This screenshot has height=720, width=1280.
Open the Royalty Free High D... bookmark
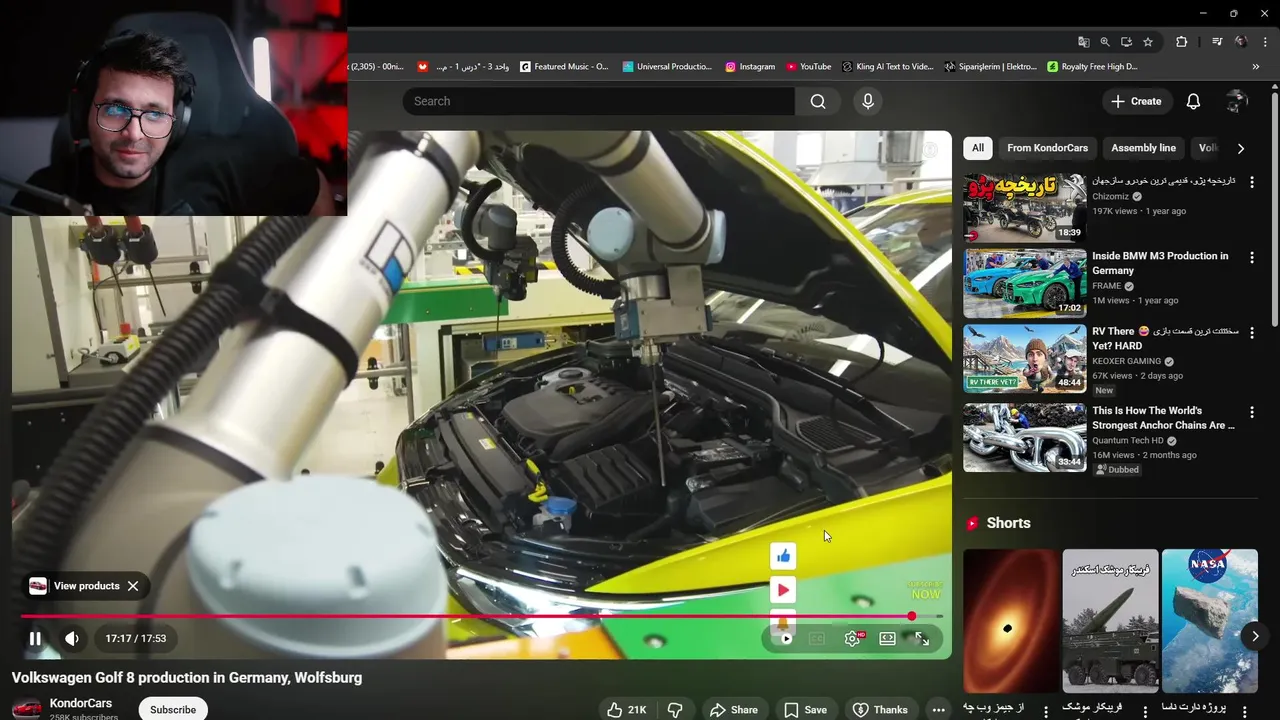pyautogui.click(x=1092, y=67)
